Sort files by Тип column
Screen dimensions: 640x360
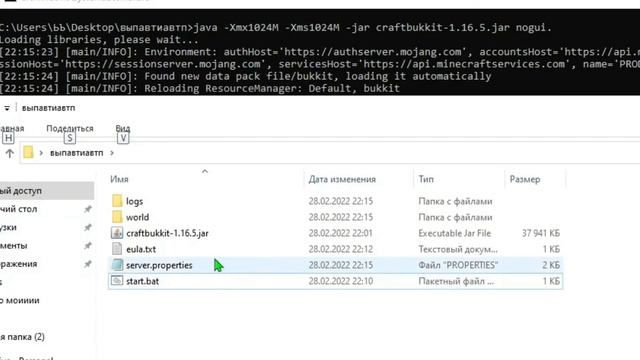click(426, 179)
